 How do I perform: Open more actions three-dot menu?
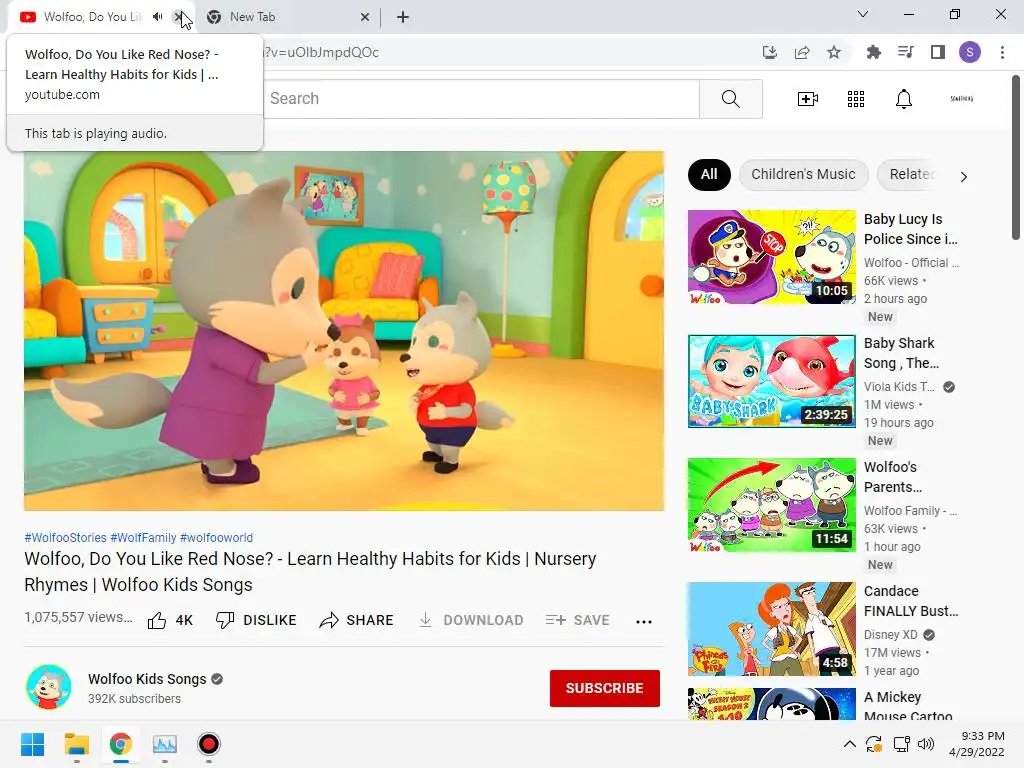pyautogui.click(x=644, y=622)
